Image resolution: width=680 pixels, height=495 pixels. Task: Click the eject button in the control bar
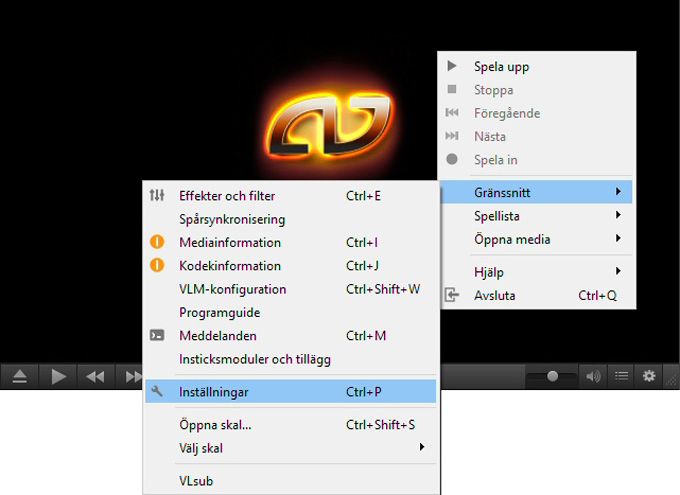point(20,376)
